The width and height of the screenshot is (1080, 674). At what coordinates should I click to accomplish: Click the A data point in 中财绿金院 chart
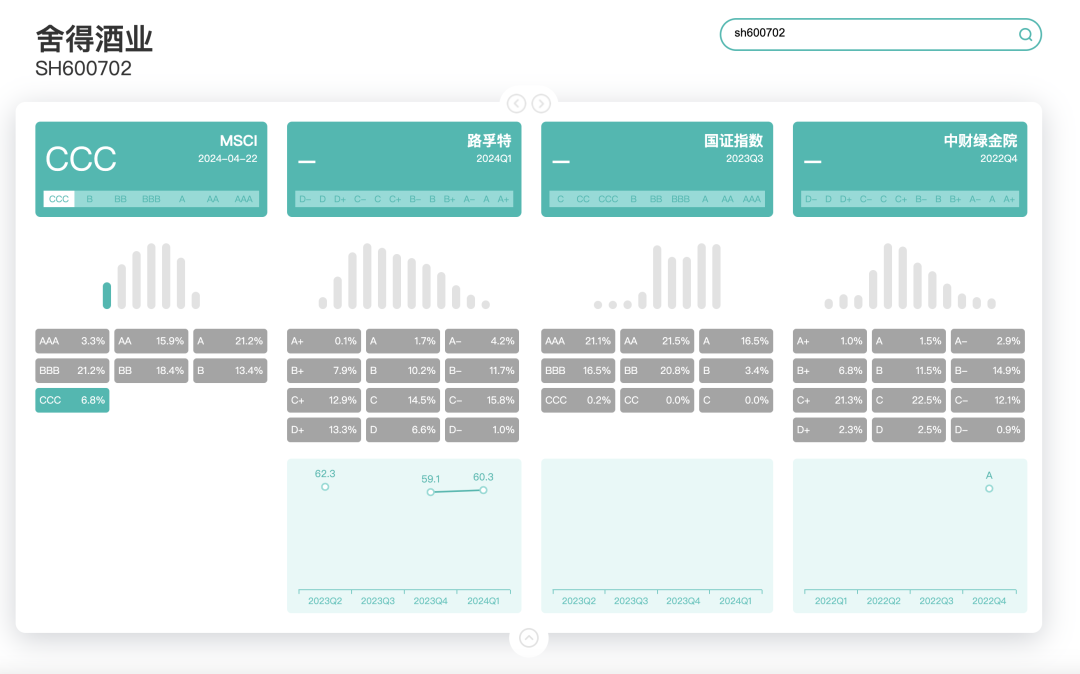point(989,488)
